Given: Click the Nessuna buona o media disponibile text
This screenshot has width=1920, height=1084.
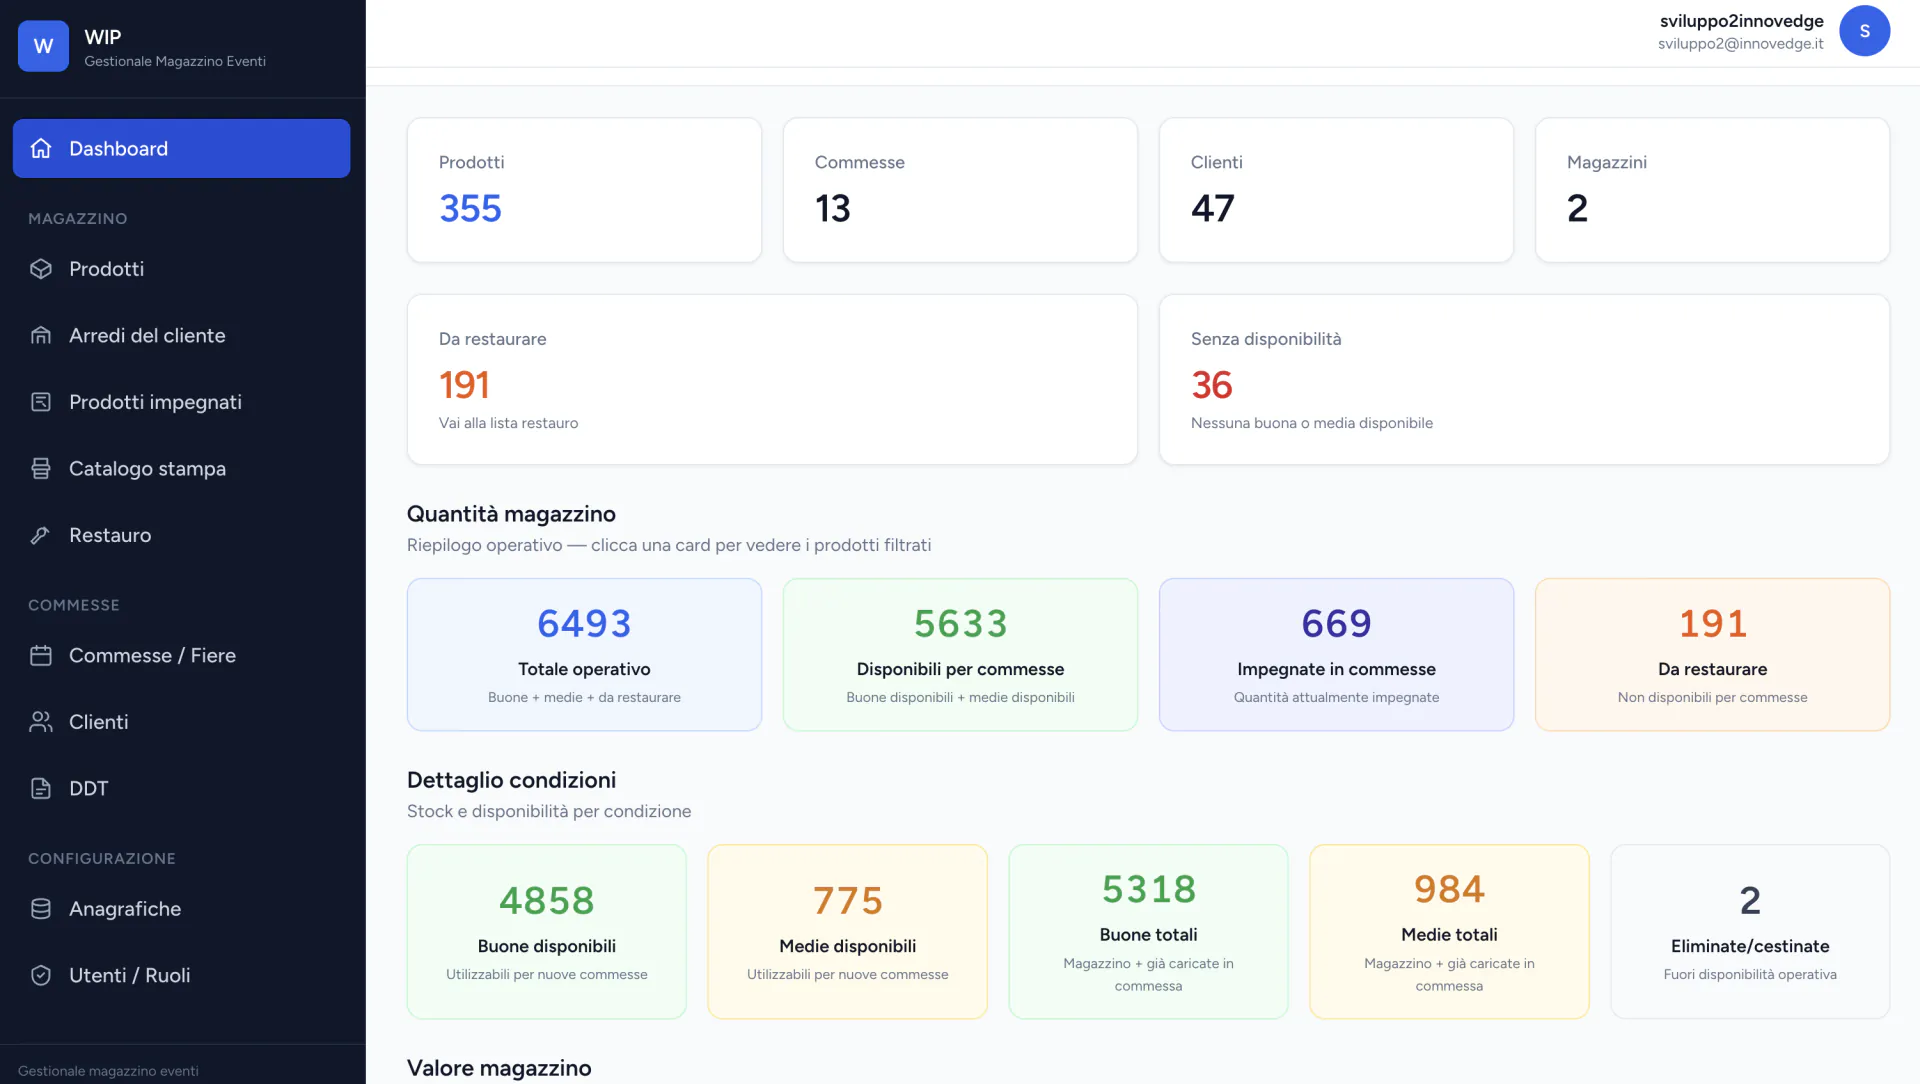Looking at the screenshot, I should (x=1311, y=423).
